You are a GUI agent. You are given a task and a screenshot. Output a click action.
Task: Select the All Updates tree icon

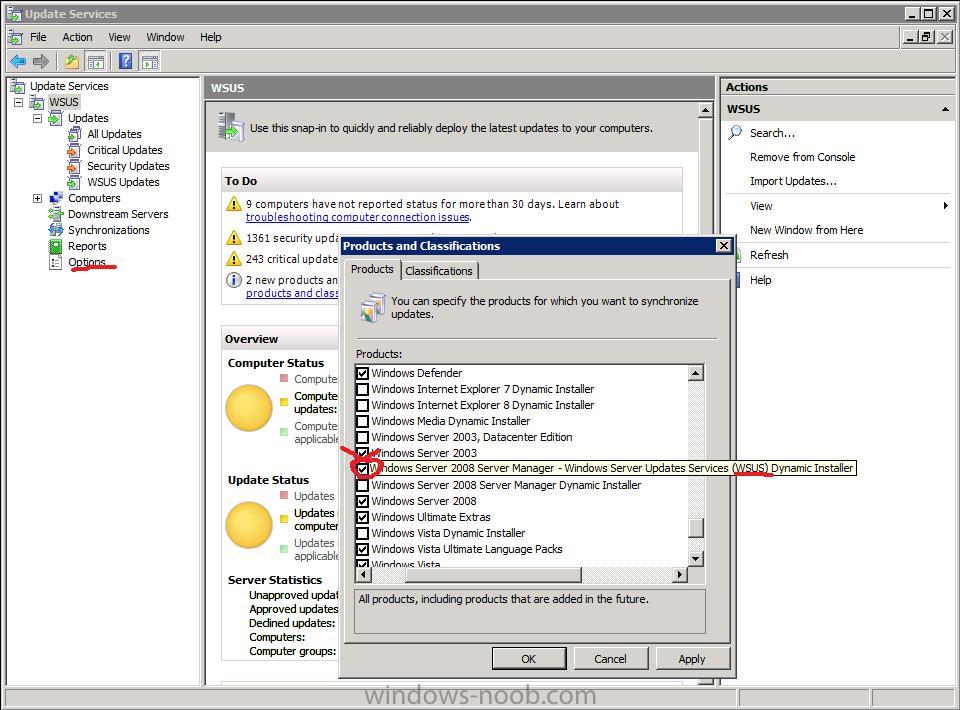[x=74, y=134]
